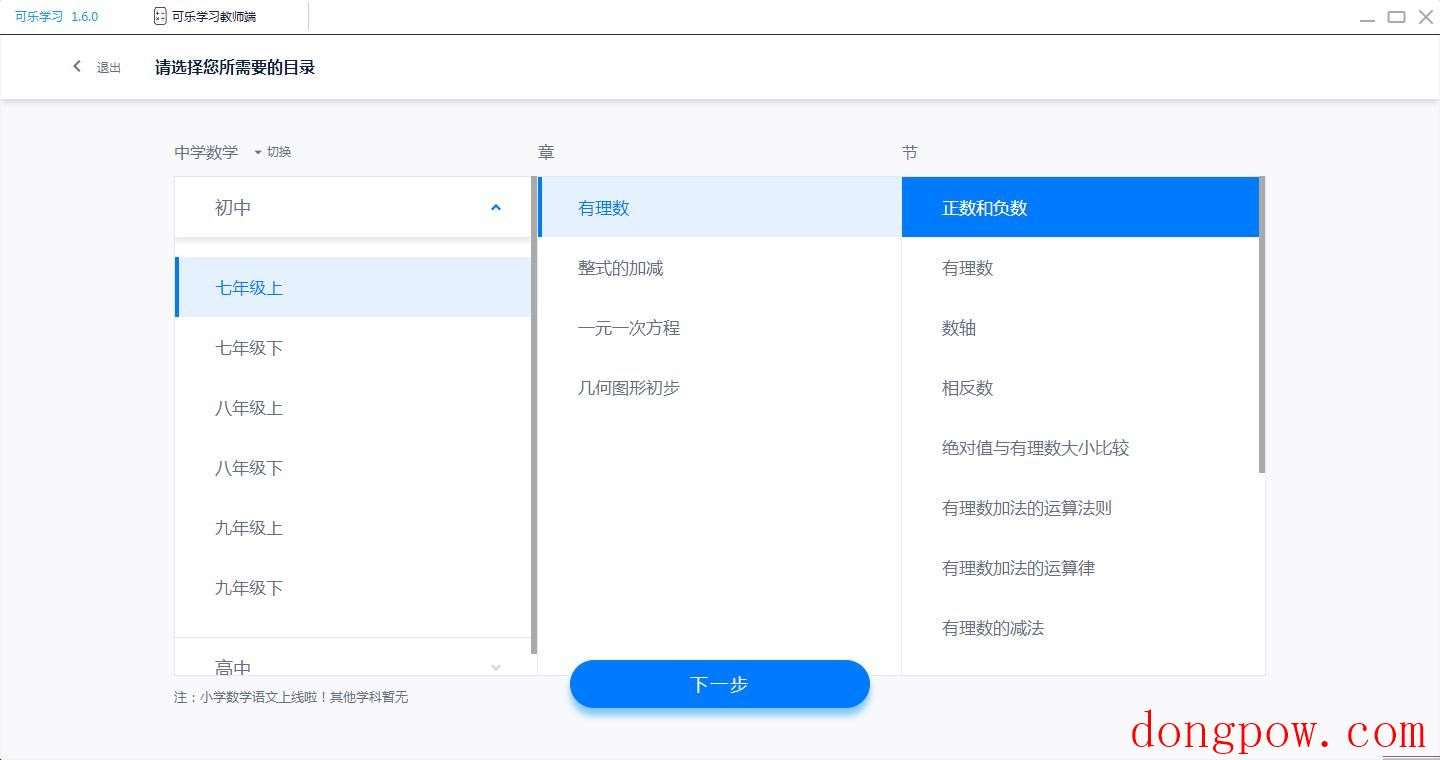
Task: Select section 有理数 in 节 column
Action: pyautogui.click(x=1080, y=268)
